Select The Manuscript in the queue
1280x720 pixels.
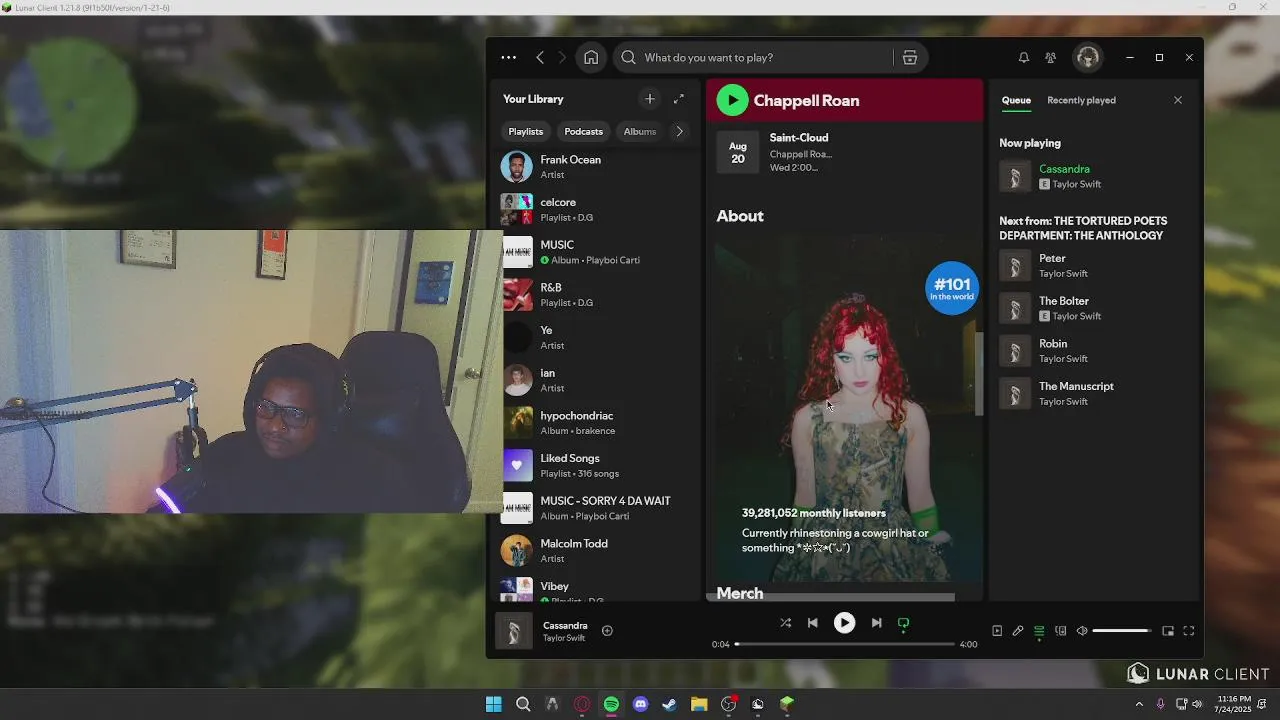pyautogui.click(x=1094, y=393)
